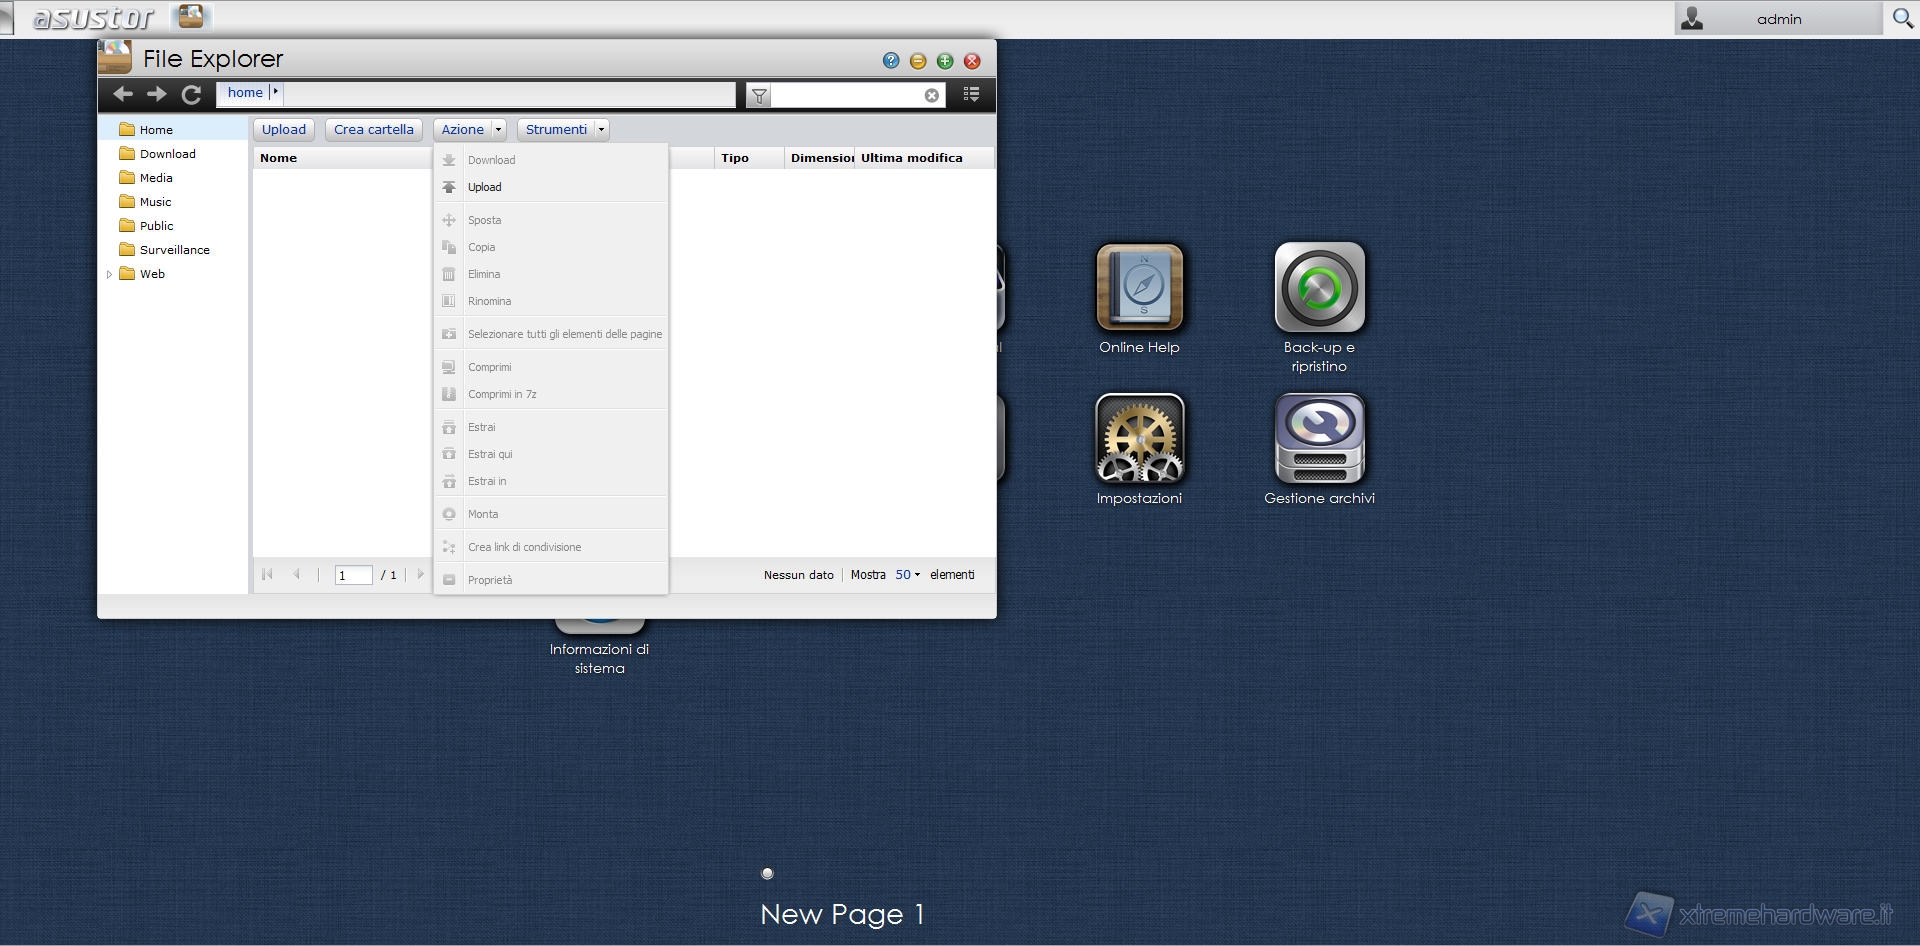Select Proprietà in the Azione menu
Image resolution: width=1920 pixels, height=946 pixels.
point(490,580)
